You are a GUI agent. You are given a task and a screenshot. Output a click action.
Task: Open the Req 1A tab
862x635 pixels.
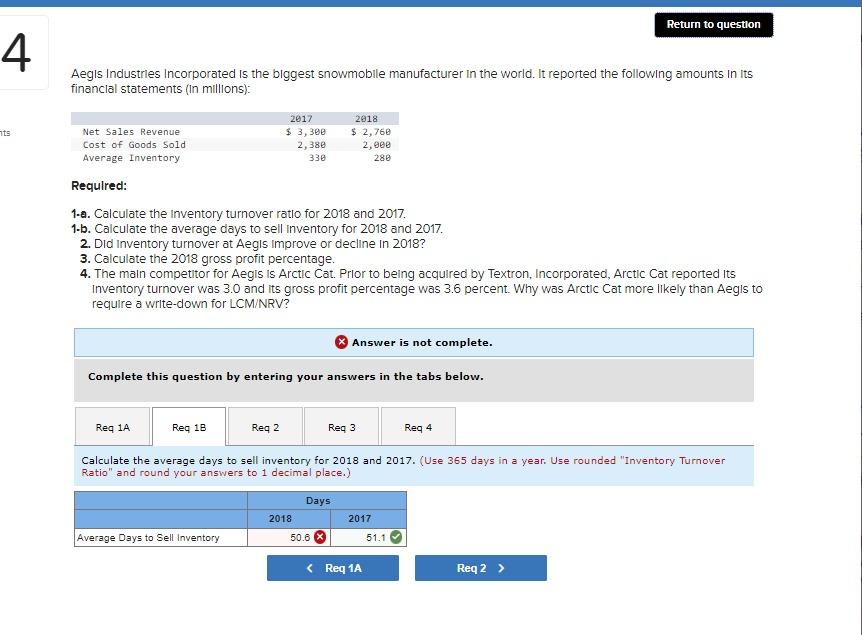(113, 427)
